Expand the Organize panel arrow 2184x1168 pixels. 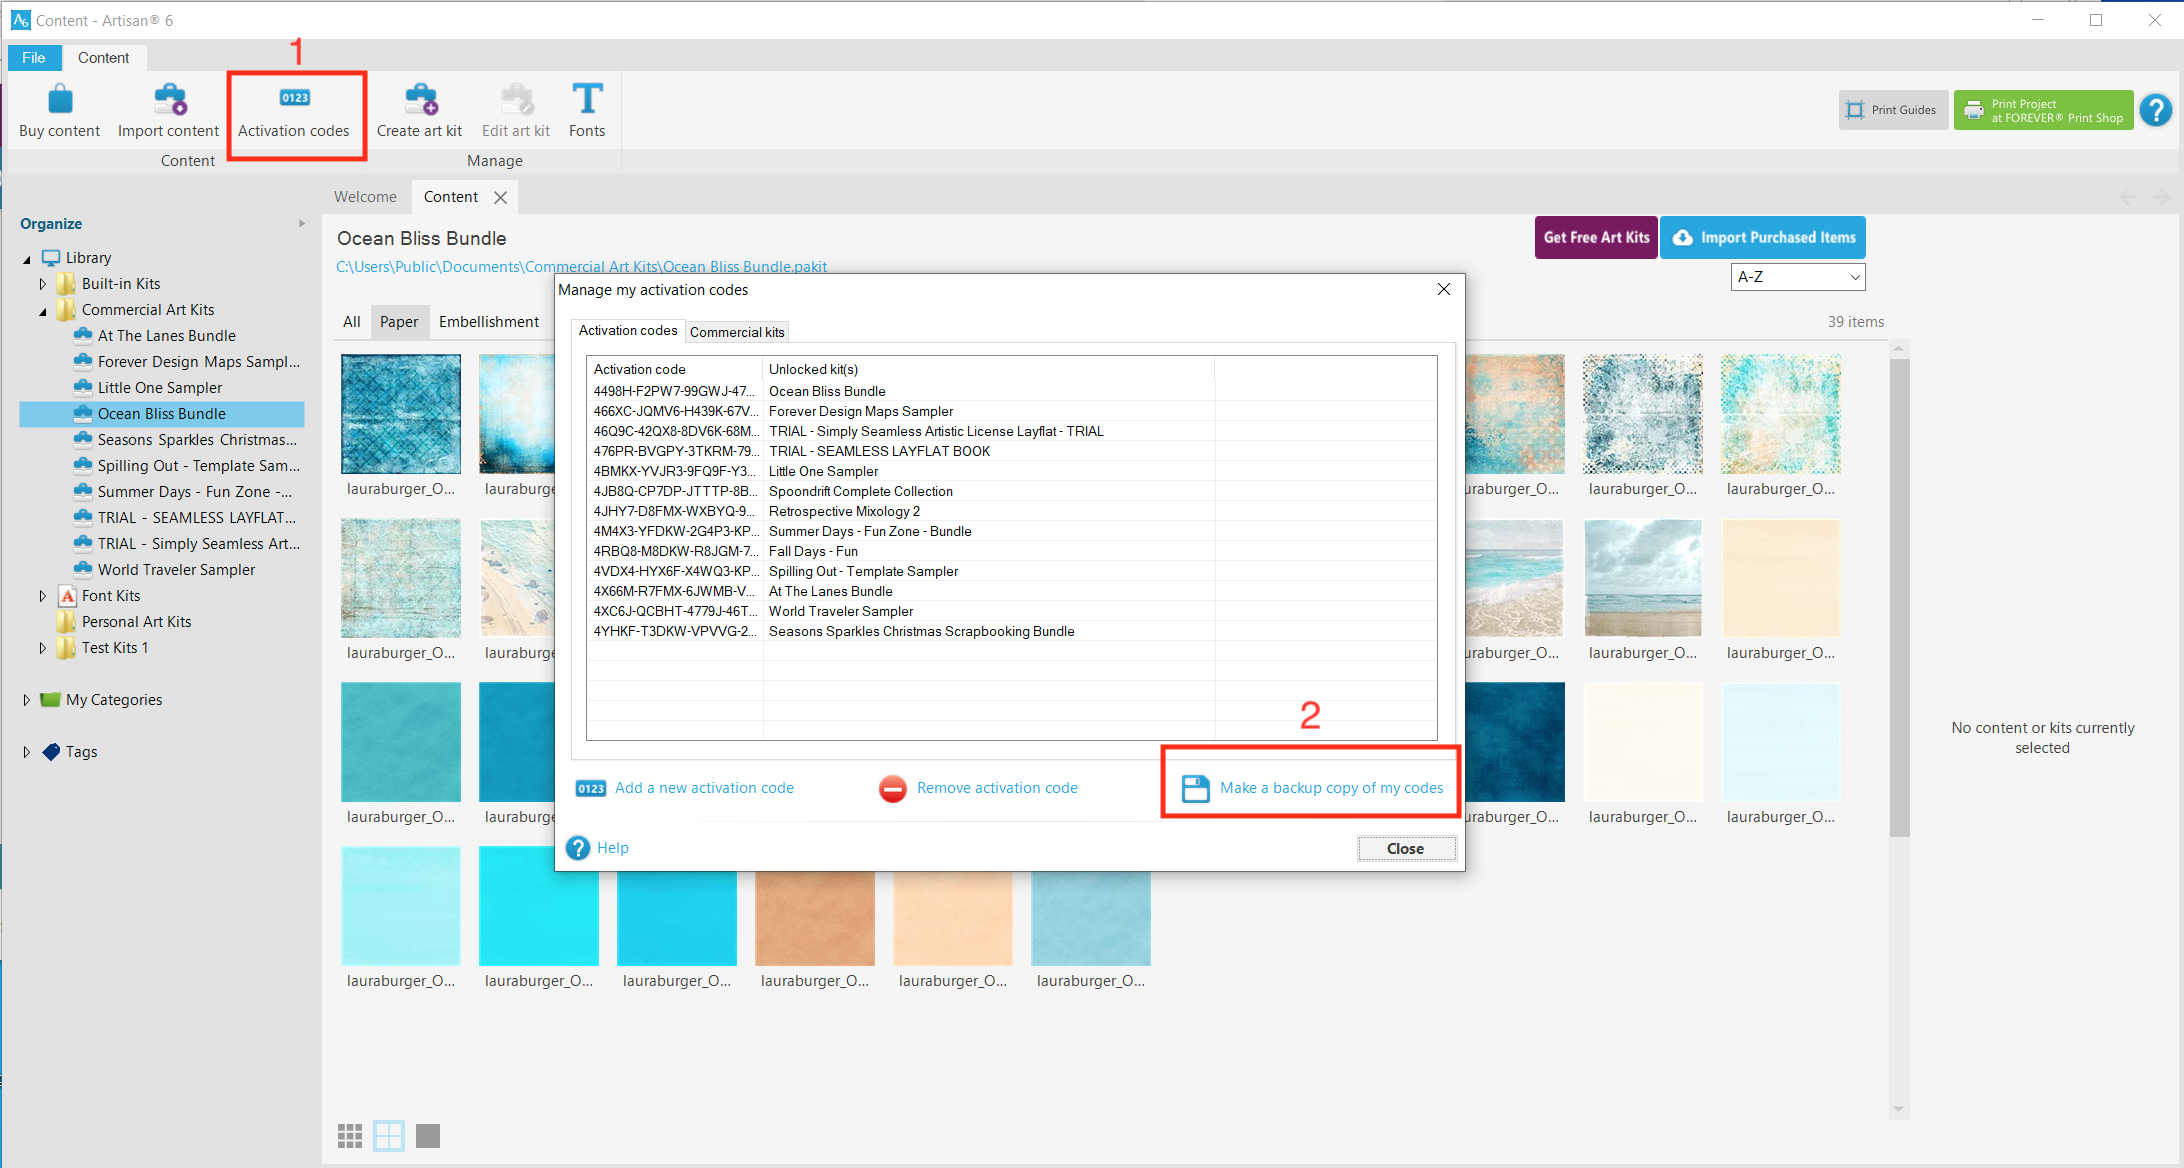pyautogui.click(x=301, y=224)
